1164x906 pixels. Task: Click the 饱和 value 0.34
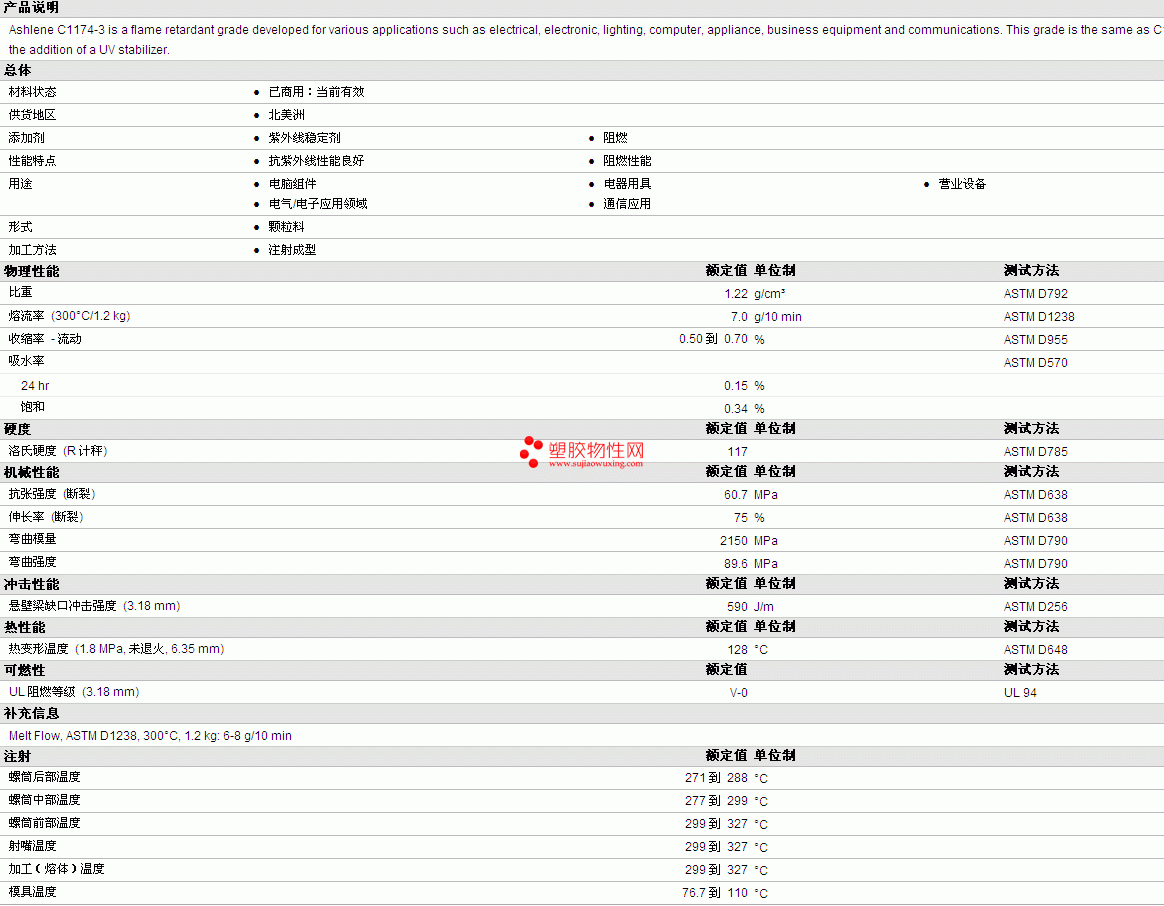(x=736, y=408)
